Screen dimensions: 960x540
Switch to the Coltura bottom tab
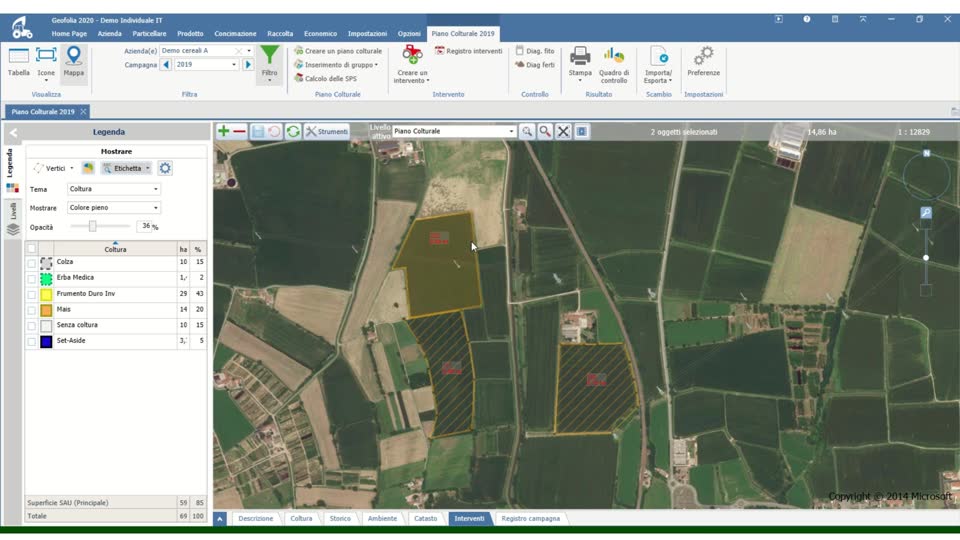[x=301, y=519]
